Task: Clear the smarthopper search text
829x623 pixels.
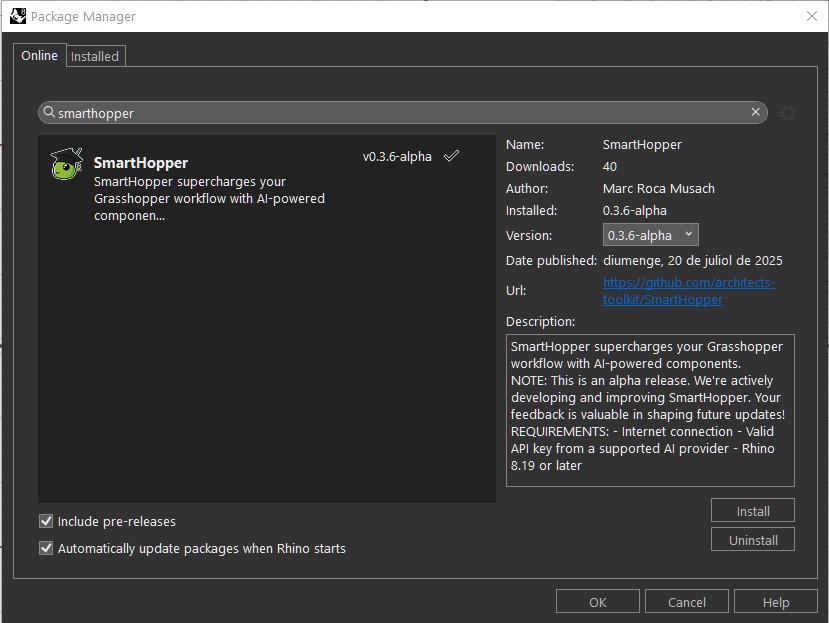Action: pos(756,112)
